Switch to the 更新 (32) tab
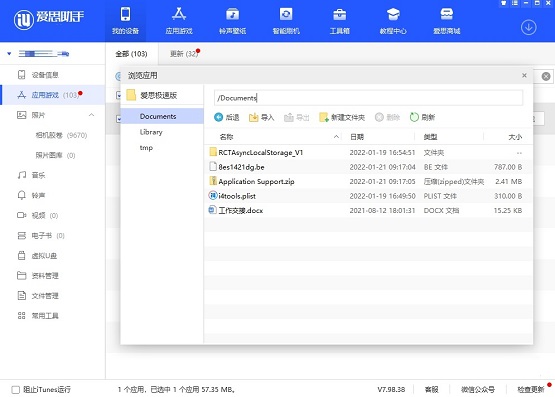555x397 pixels. 184,54
